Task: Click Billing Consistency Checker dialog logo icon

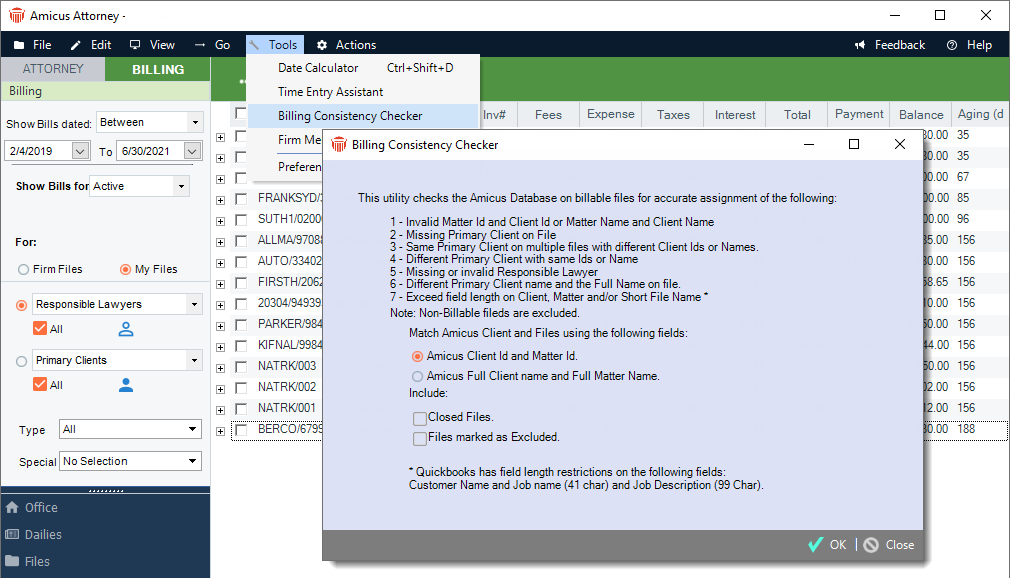Action: tap(339, 145)
